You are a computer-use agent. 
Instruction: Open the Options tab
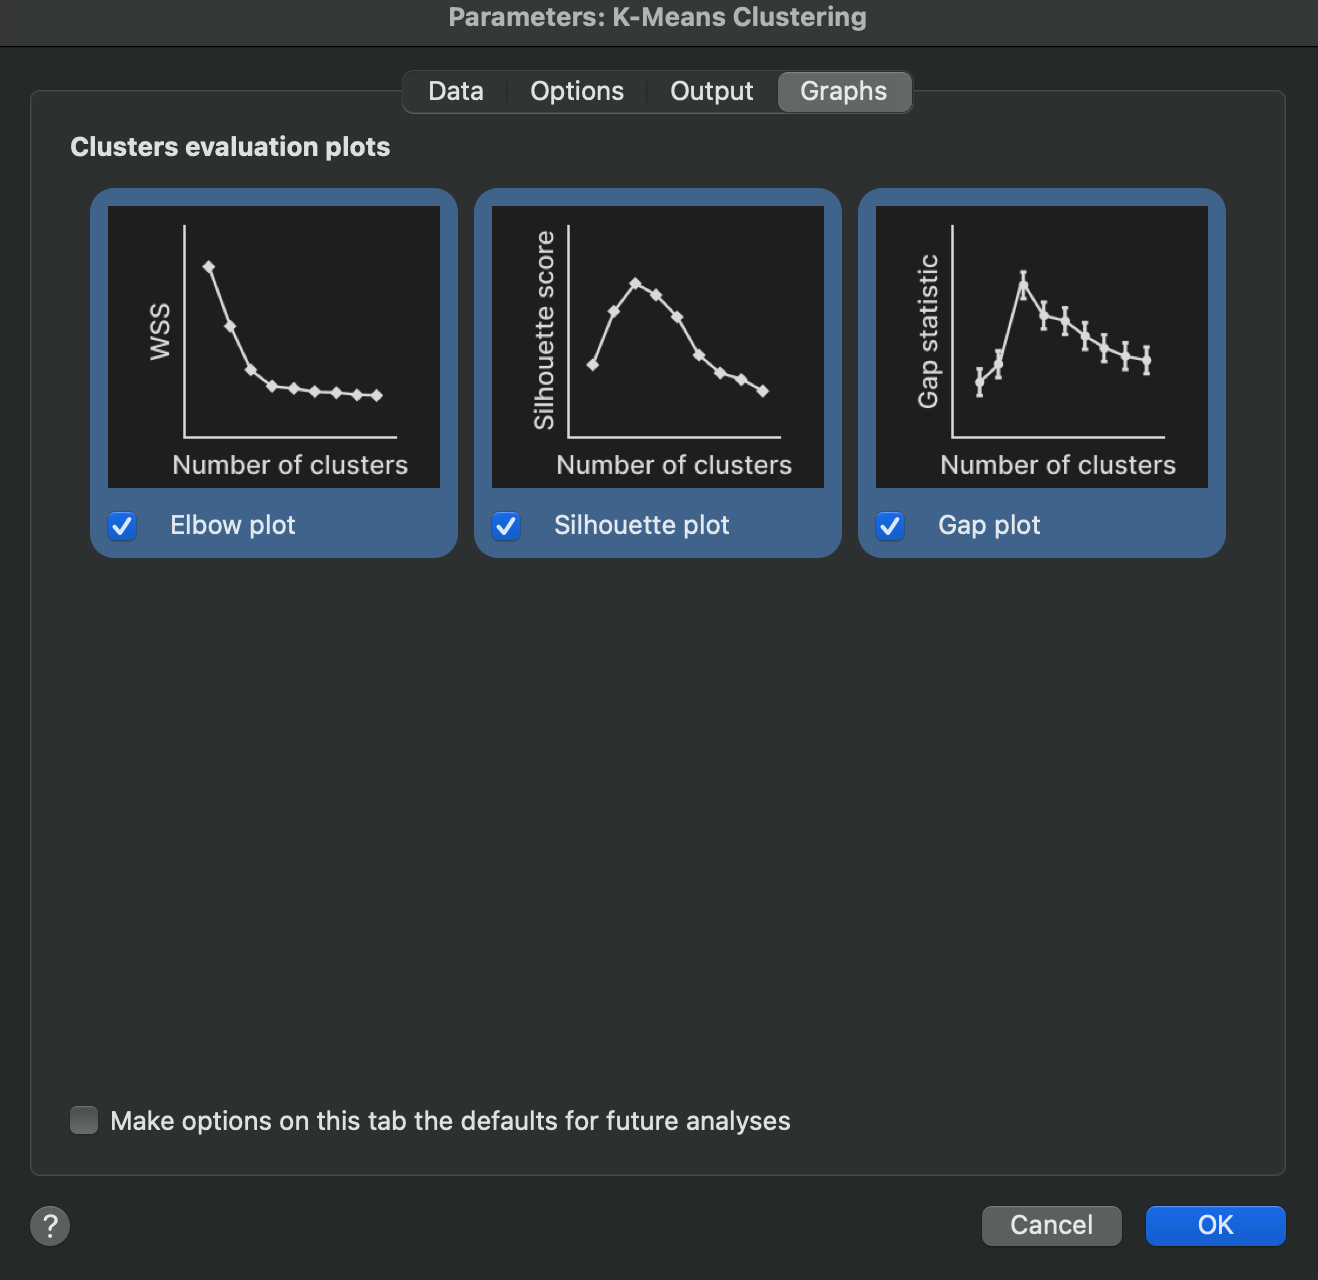pos(577,92)
